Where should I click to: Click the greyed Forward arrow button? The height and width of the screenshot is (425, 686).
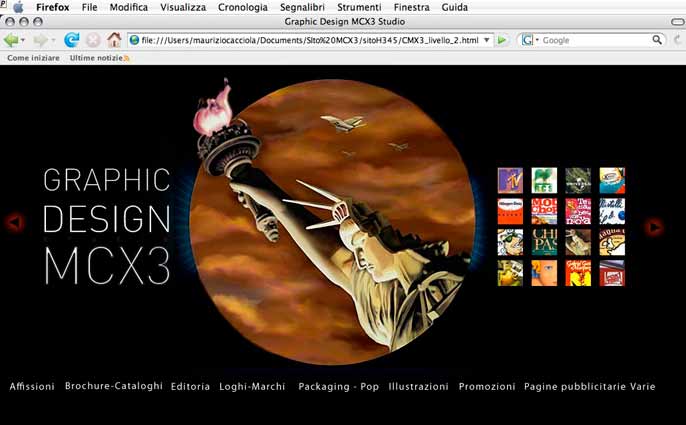click(x=40, y=40)
